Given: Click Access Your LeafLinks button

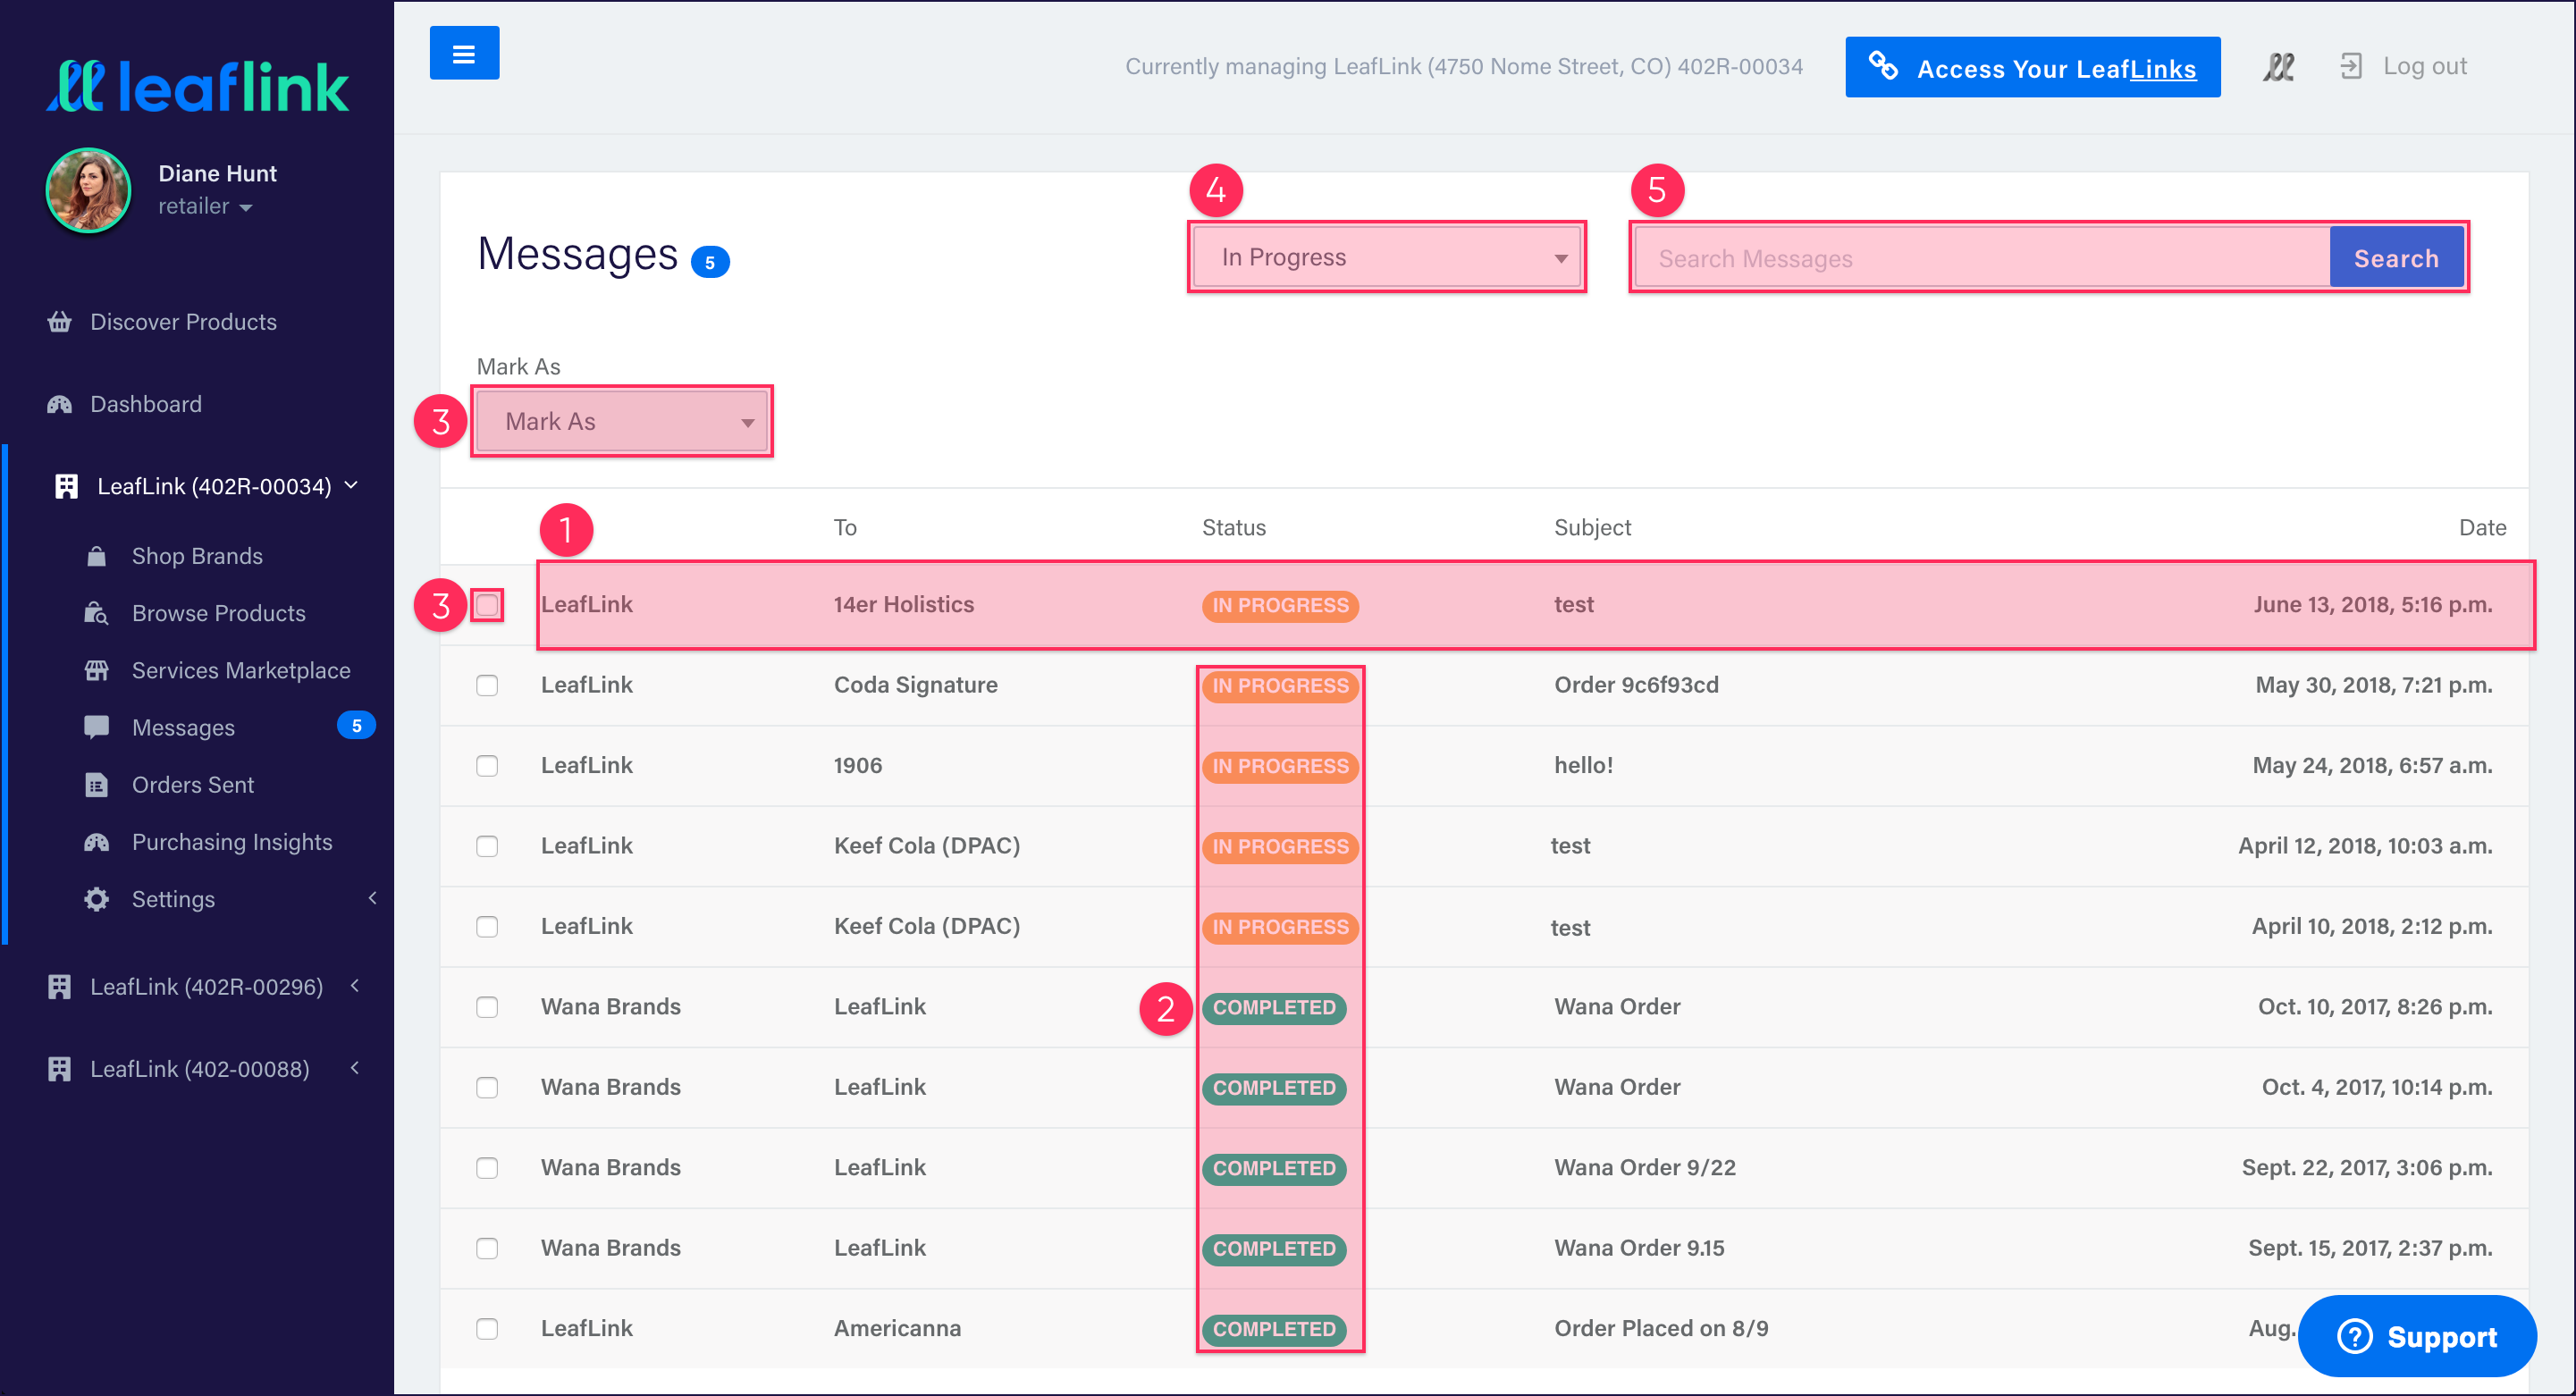Looking at the screenshot, I should [2032, 67].
